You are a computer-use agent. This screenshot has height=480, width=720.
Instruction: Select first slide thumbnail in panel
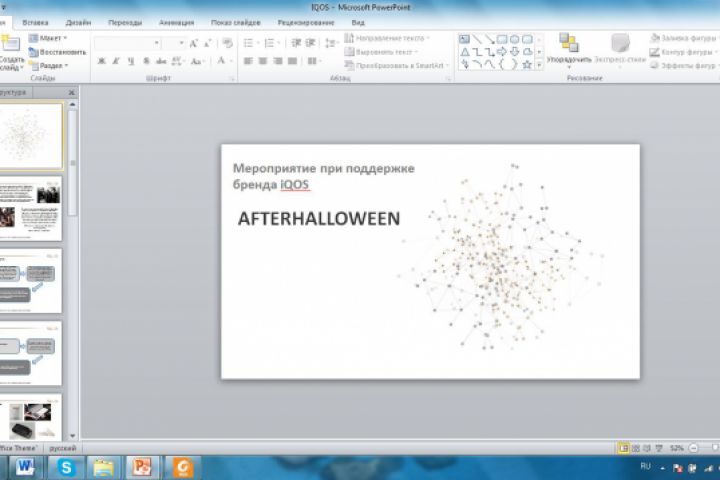tap(30, 136)
